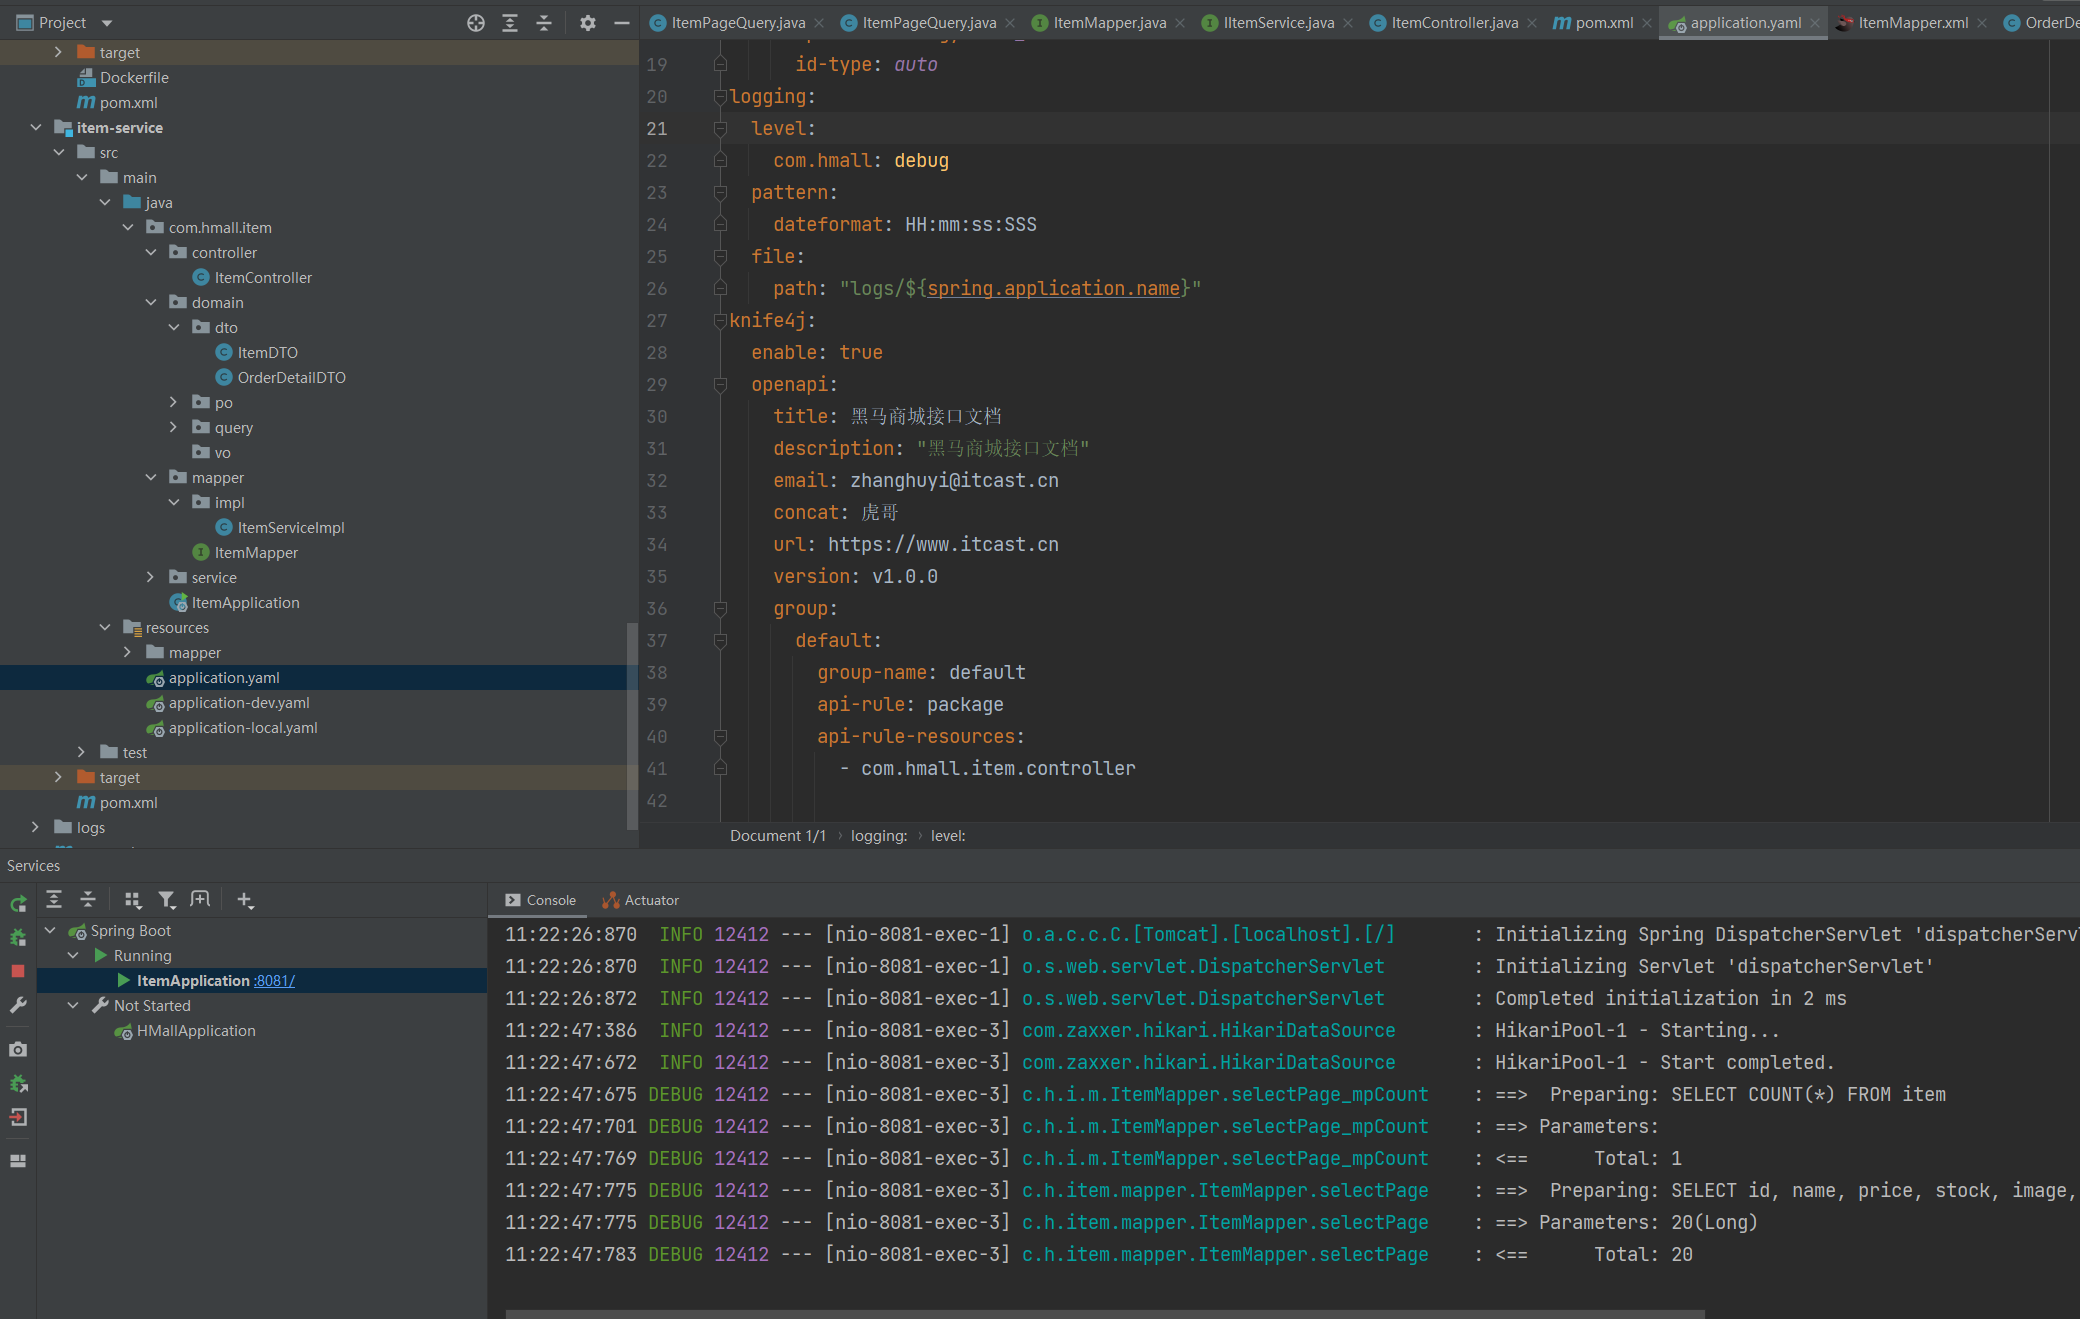This screenshot has height=1319, width=2080.
Task: Close the ItemController.java tab
Action: click(x=1532, y=23)
